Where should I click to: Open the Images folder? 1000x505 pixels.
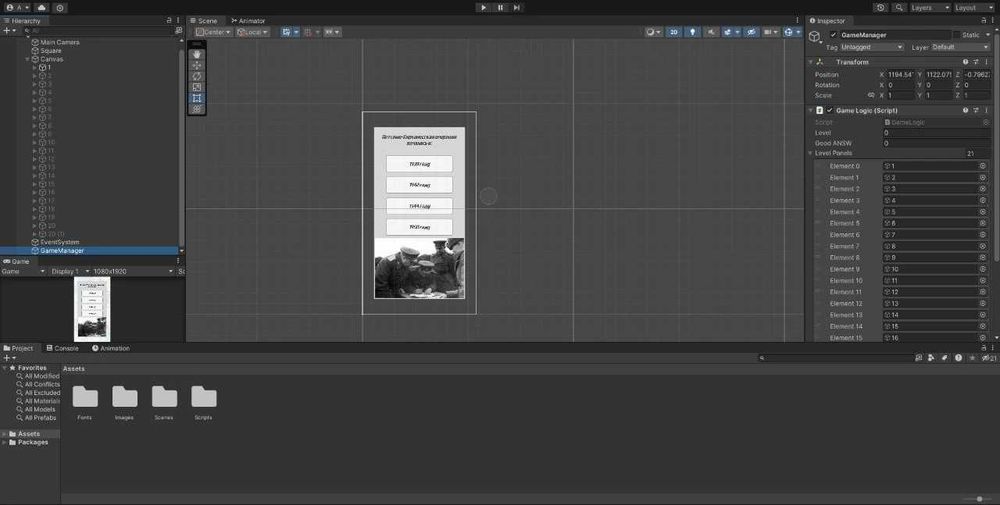pos(124,402)
